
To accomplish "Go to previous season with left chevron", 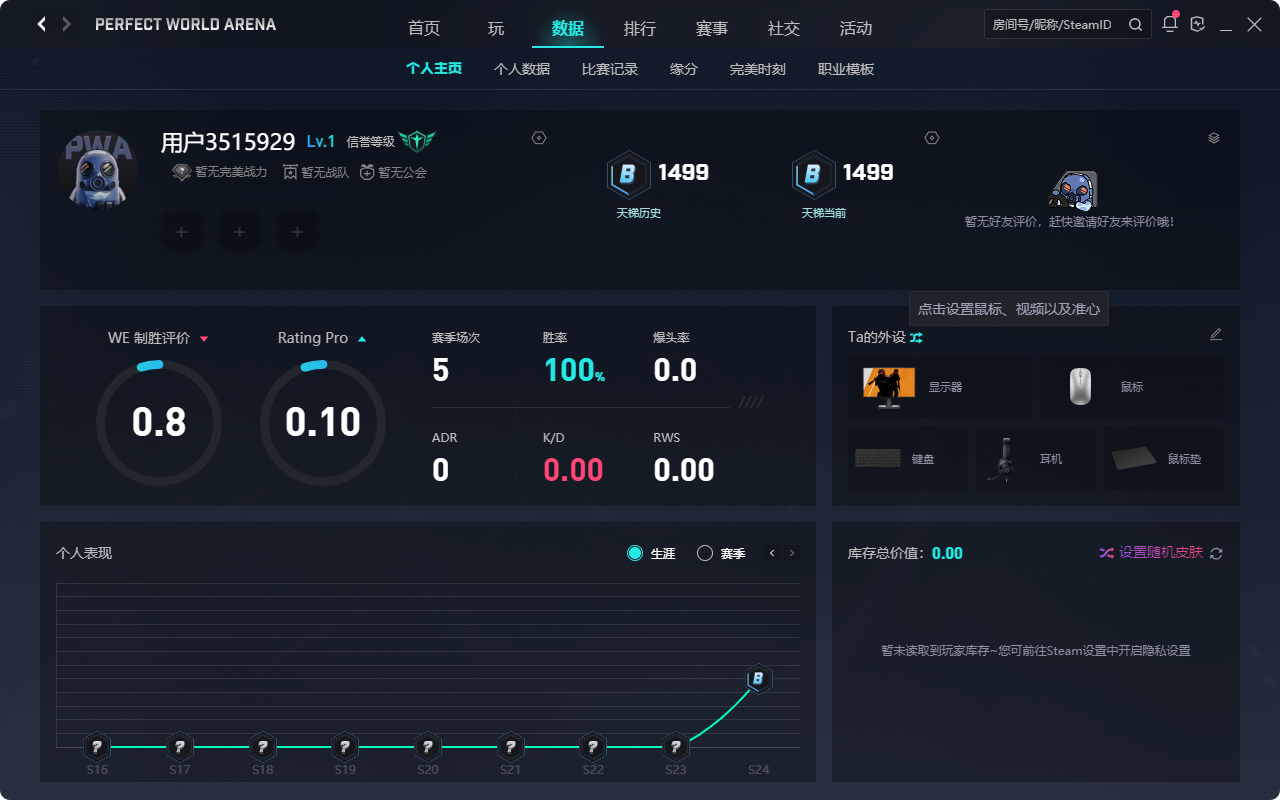I will 772,553.
